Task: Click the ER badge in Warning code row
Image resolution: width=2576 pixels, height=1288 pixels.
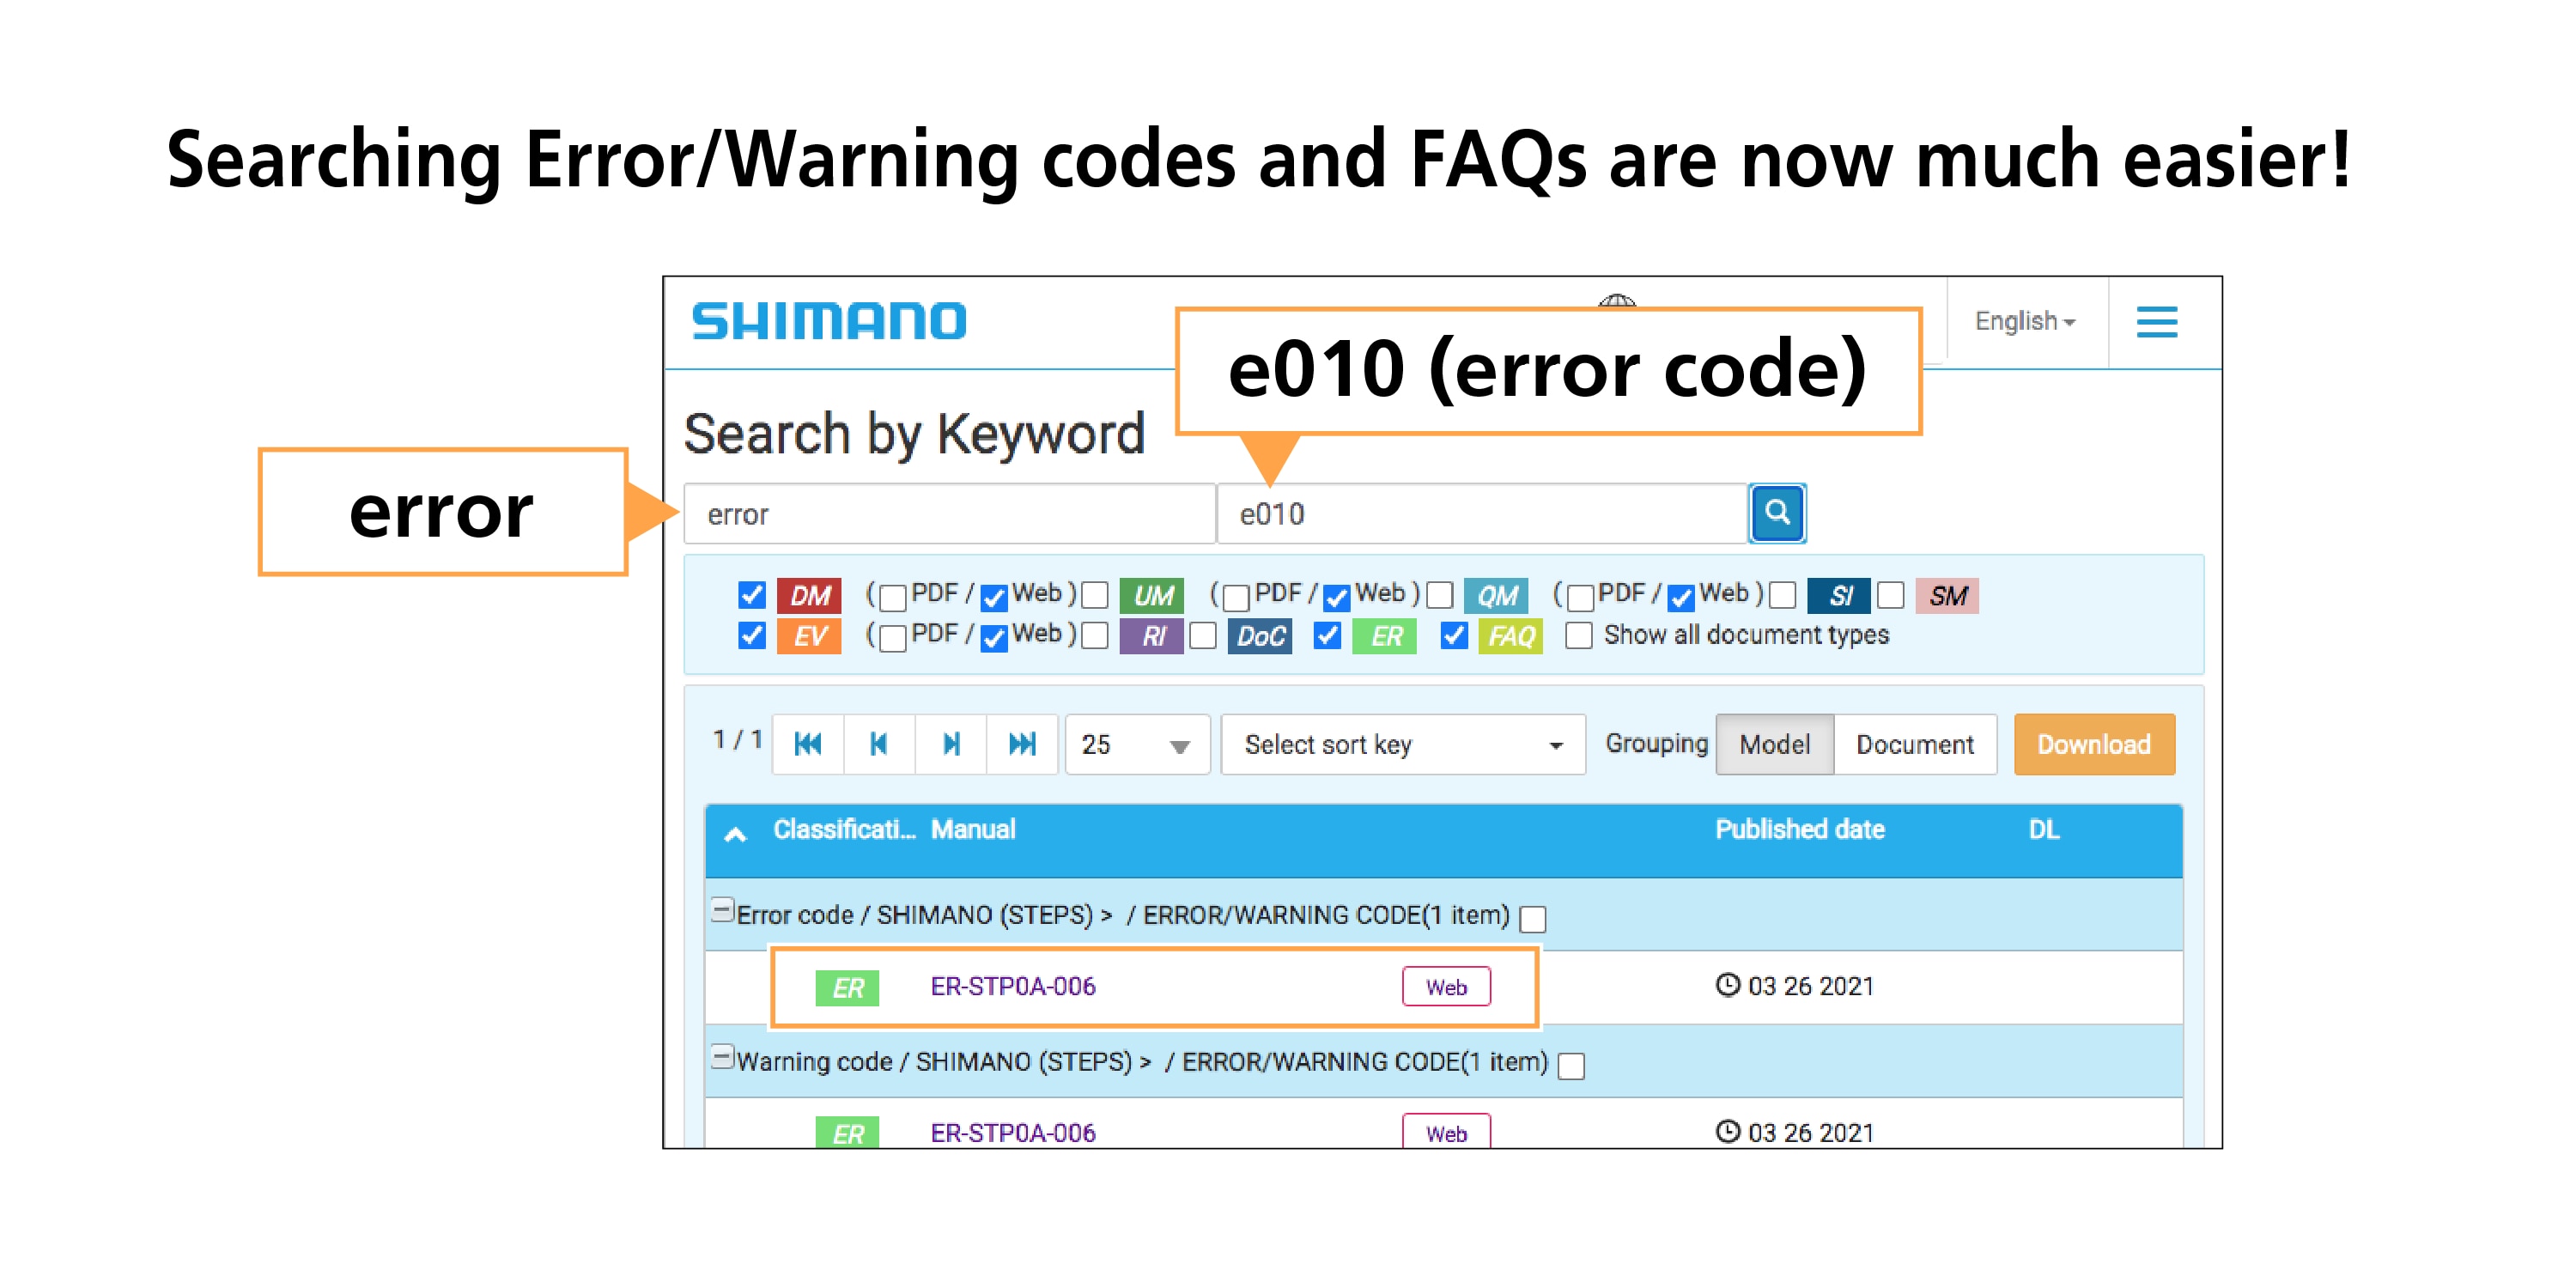Action: (x=847, y=1132)
